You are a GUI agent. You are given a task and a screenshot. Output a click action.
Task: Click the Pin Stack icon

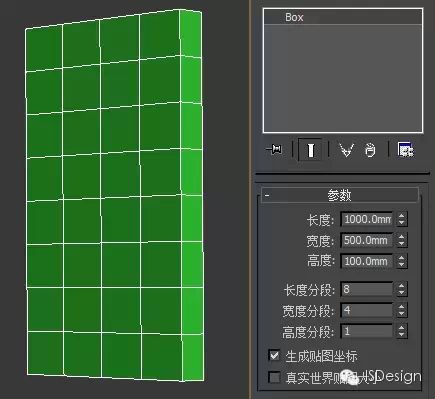point(274,149)
